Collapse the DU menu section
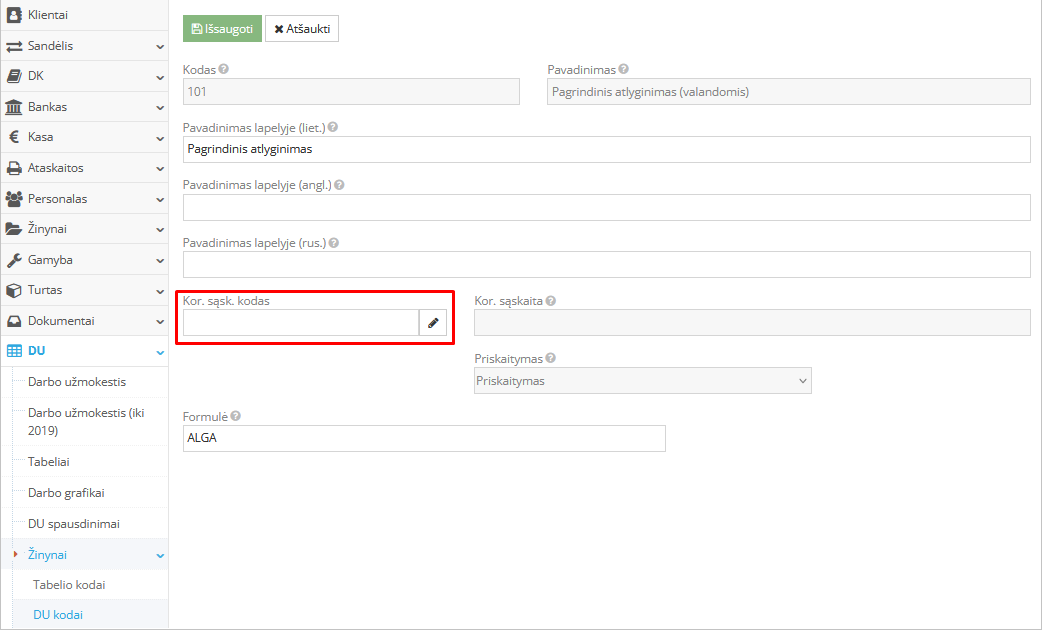Image resolution: width=1046 pixels, height=634 pixels. (160, 351)
